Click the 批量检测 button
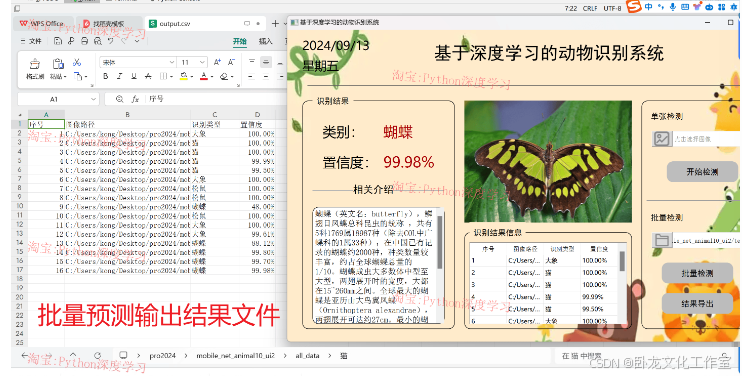Image resolution: width=742 pixels, height=376 pixels. click(x=697, y=273)
